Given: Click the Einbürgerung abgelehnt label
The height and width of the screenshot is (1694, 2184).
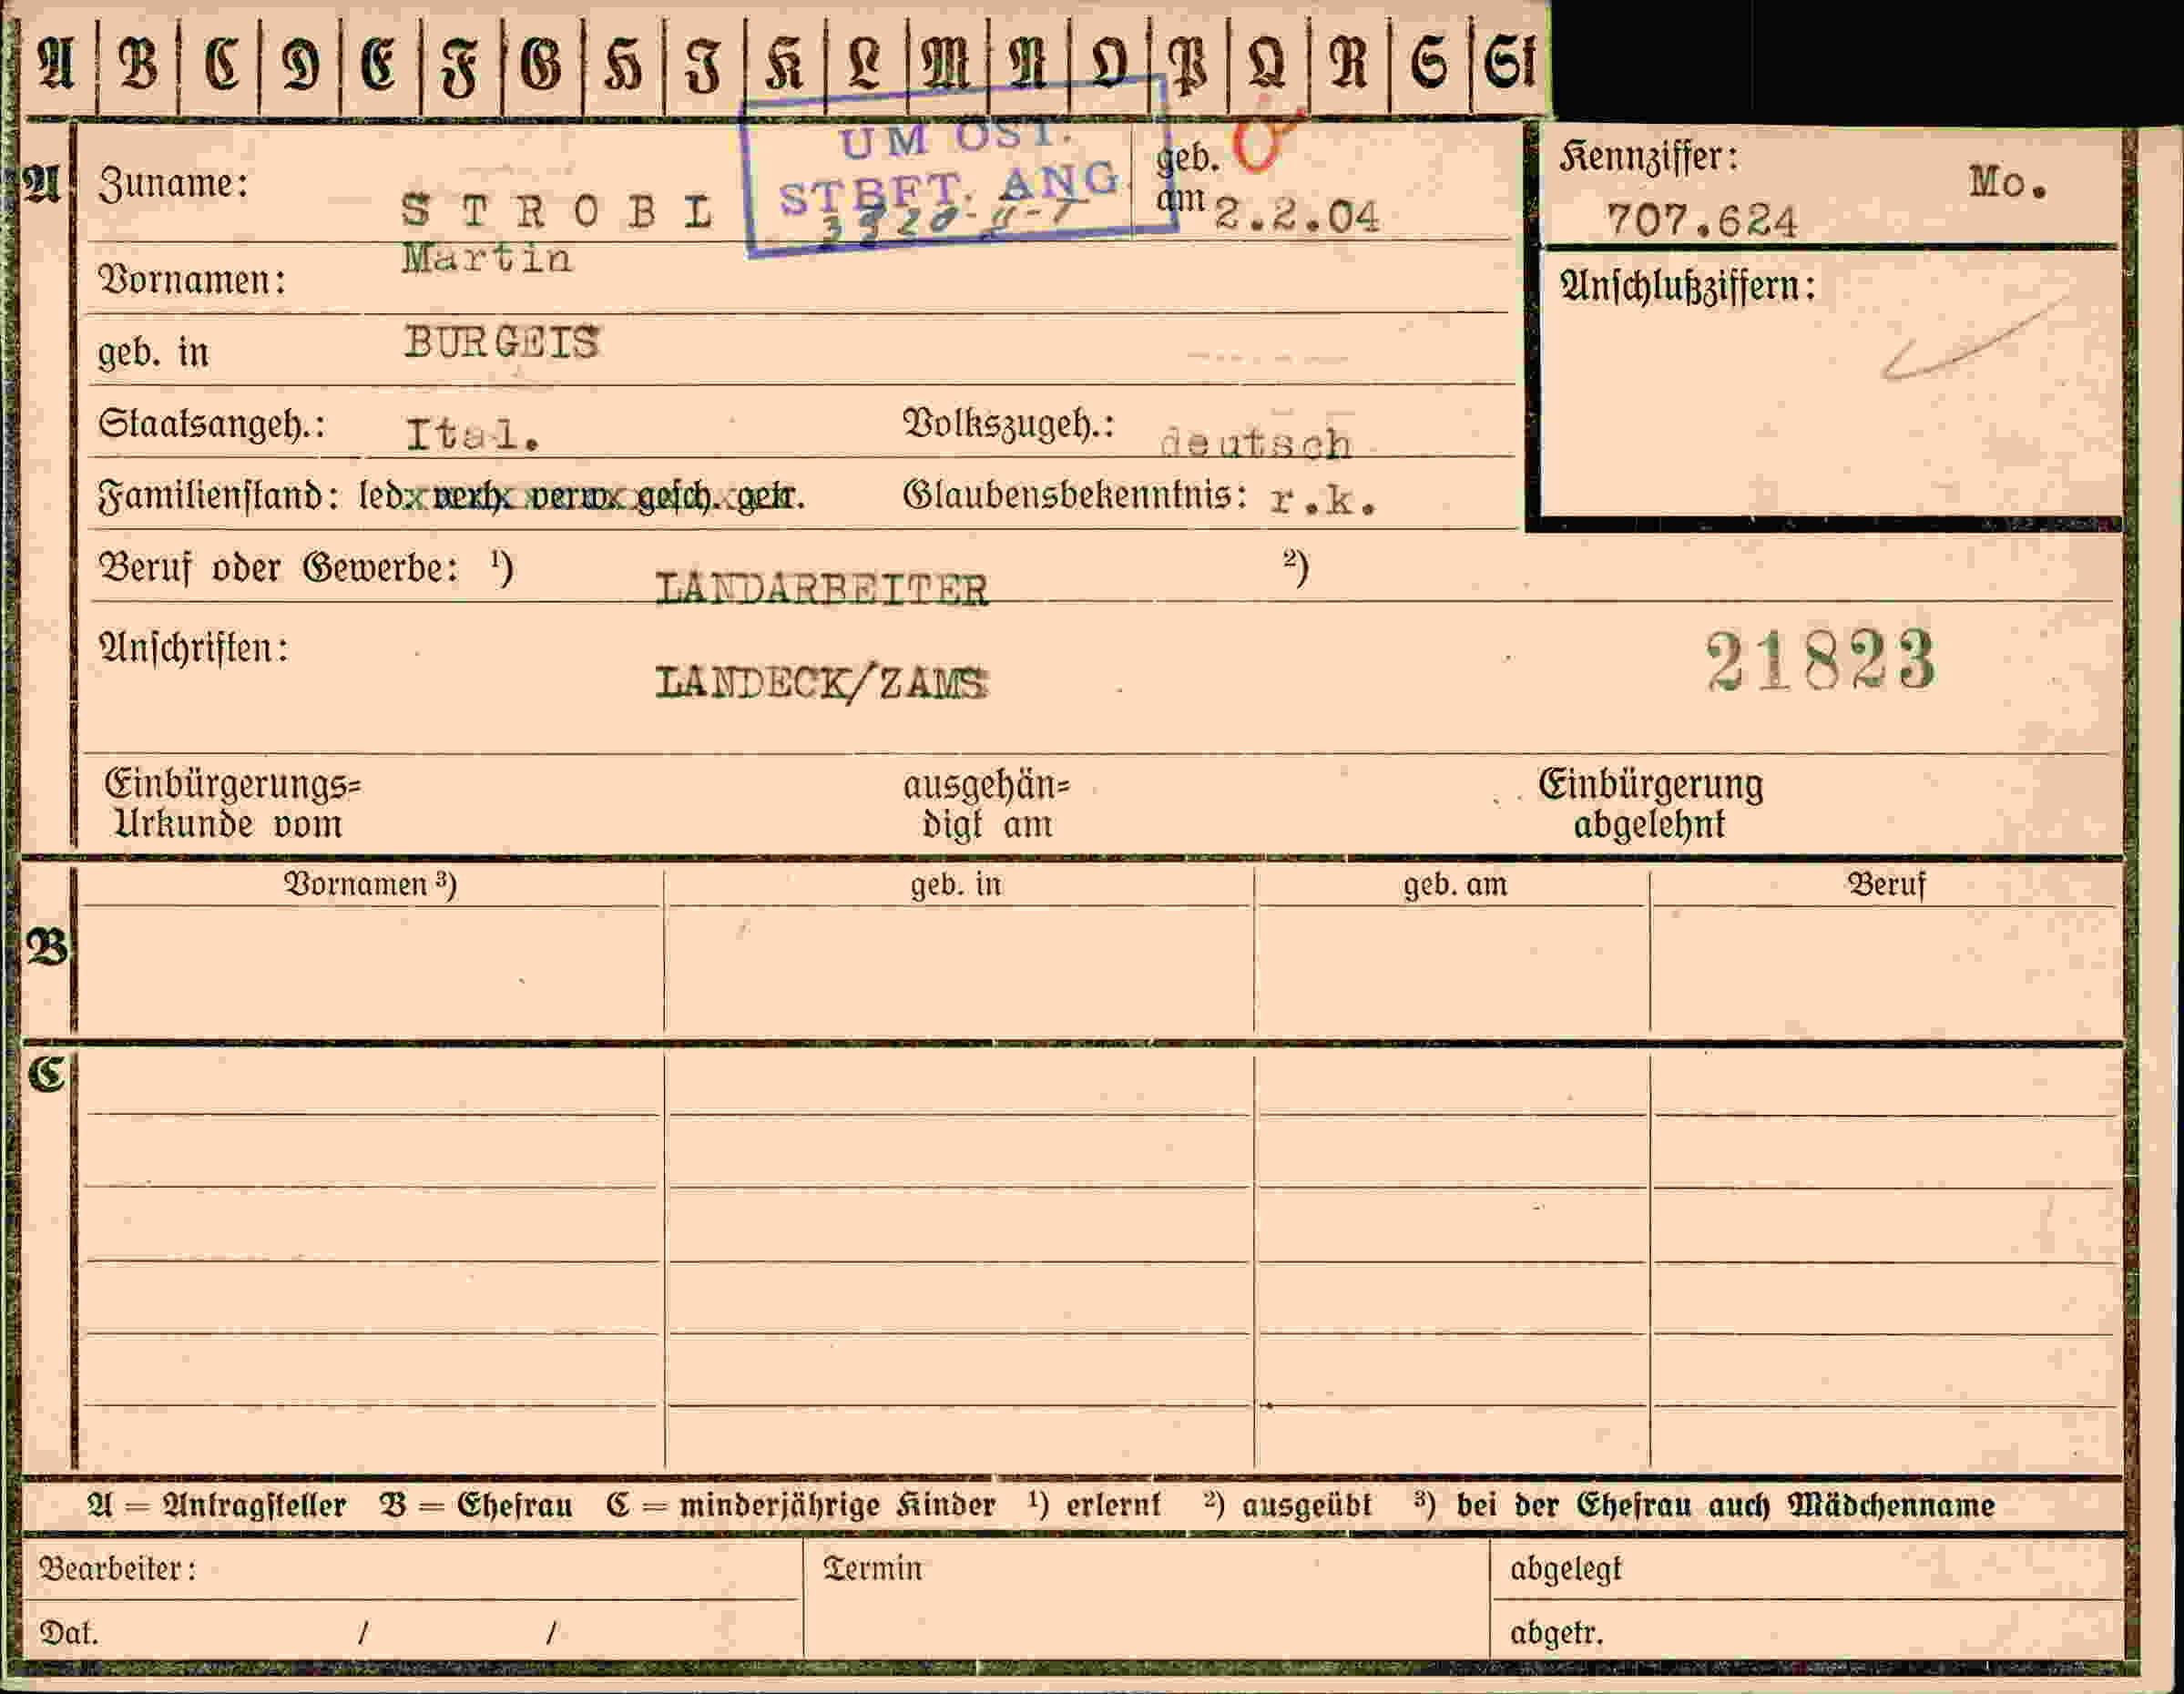Looking at the screenshot, I should coord(1650,804).
